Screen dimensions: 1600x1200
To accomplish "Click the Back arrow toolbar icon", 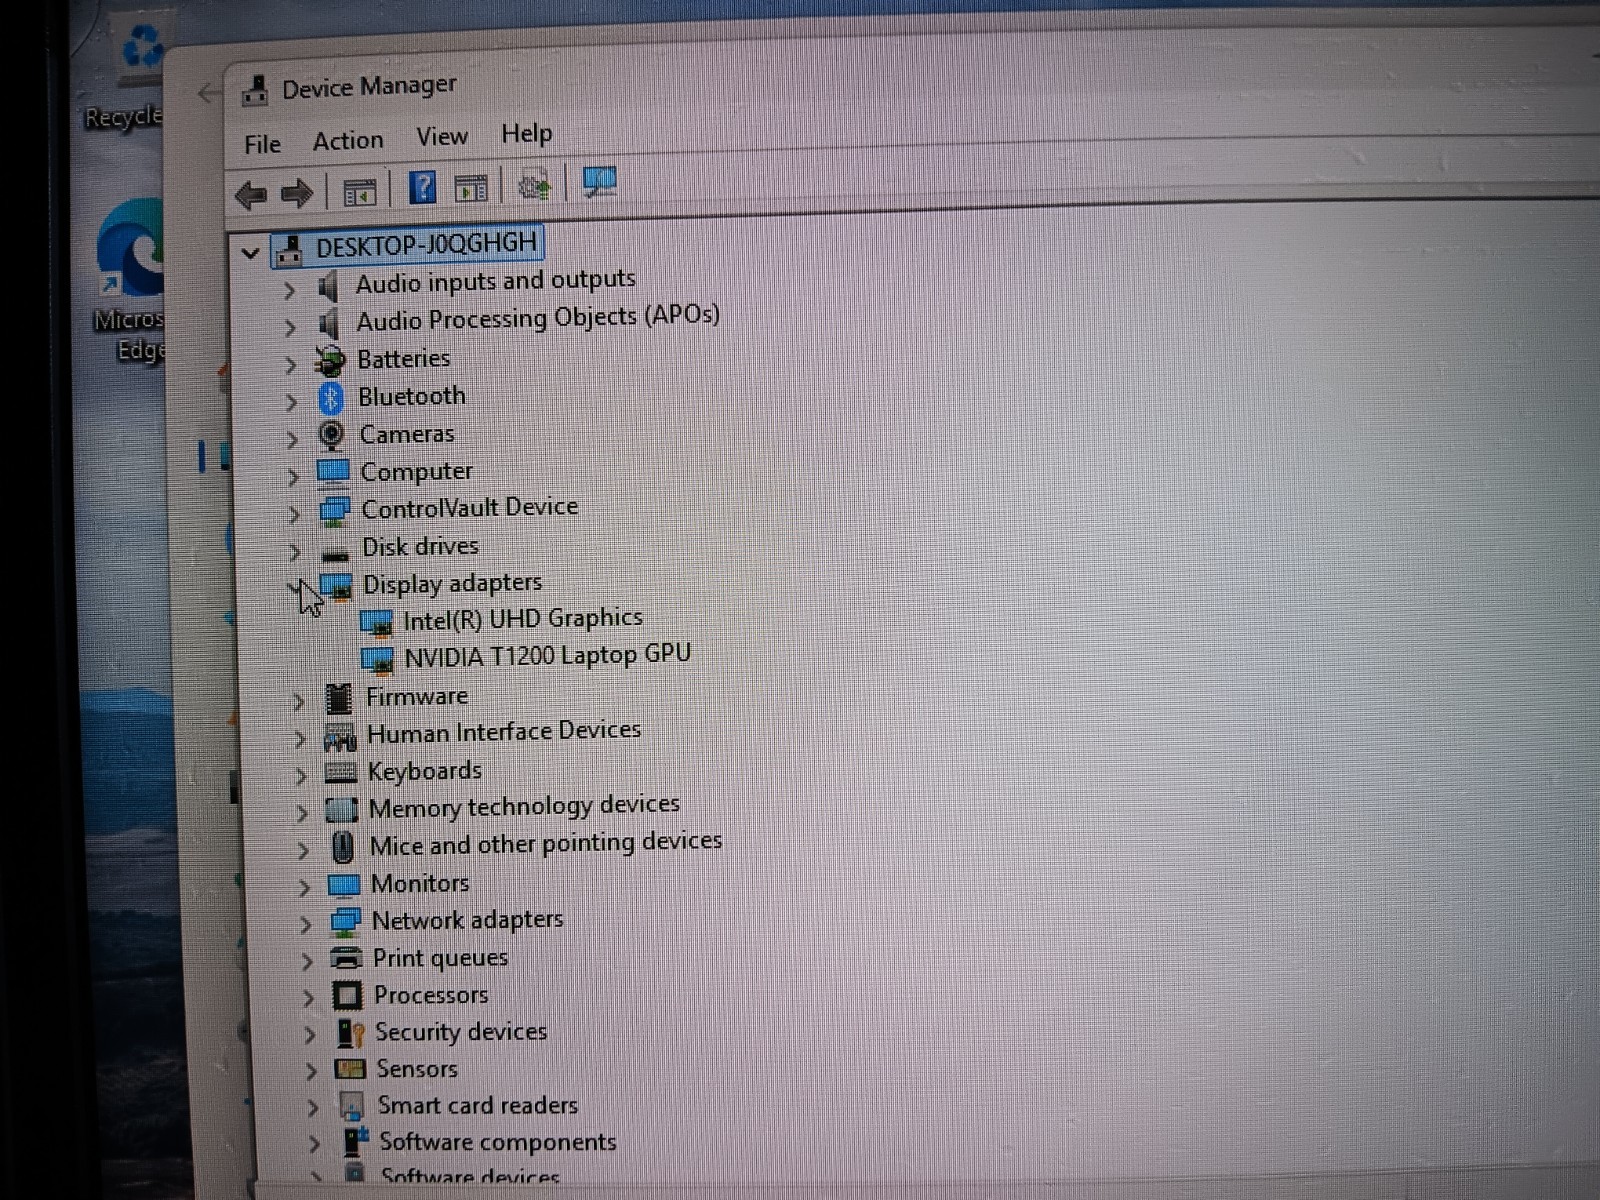I will coord(251,194).
